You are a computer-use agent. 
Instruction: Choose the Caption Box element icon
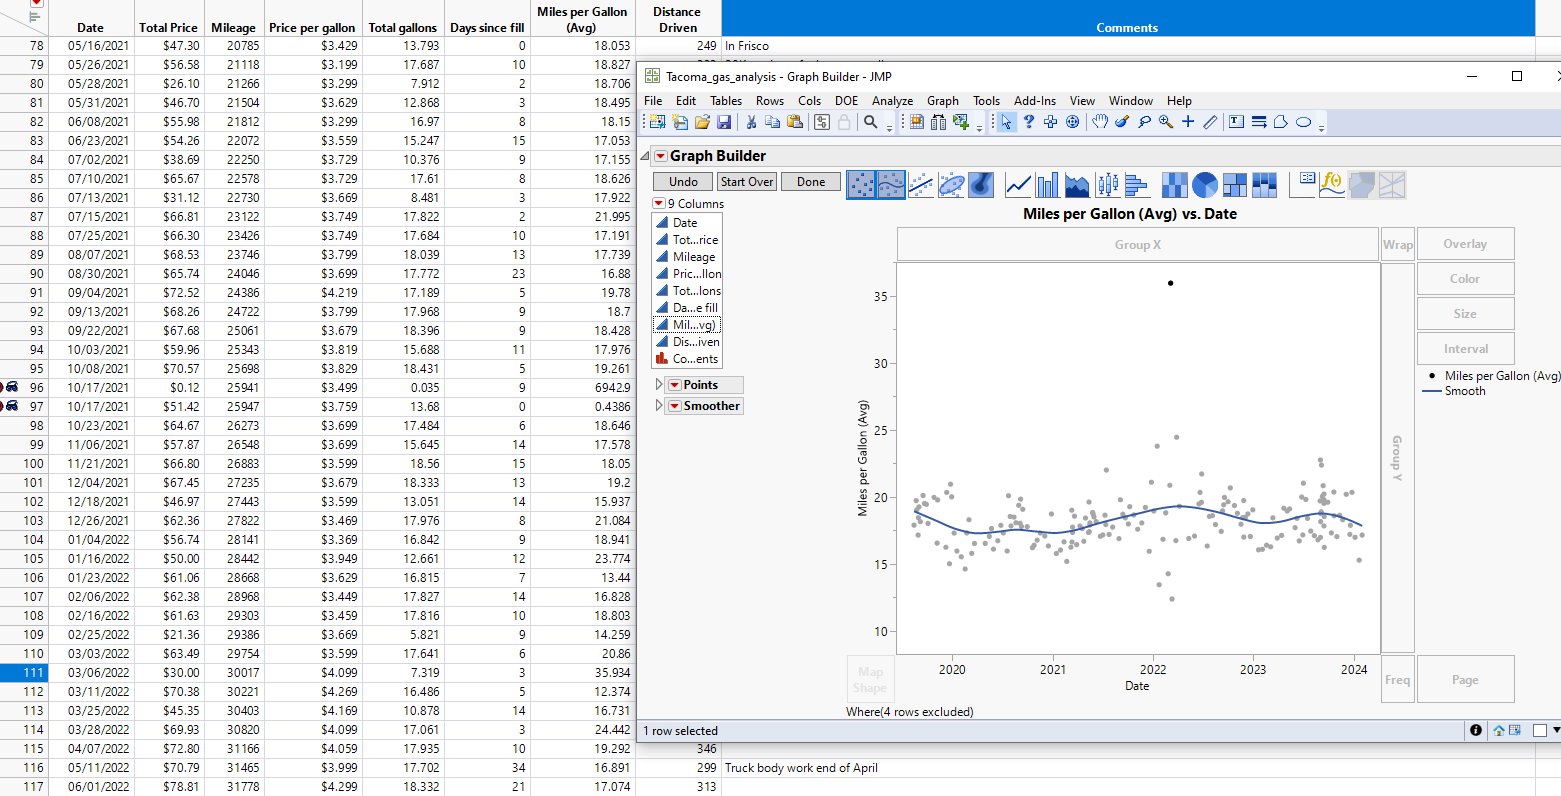(x=1304, y=185)
